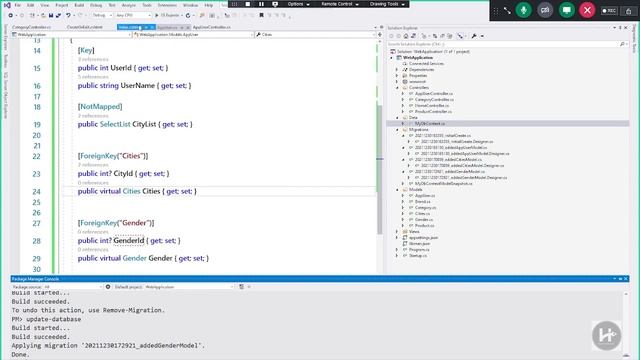
Task: Open the Remote Control dropdown
Action: [x=340, y=4]
